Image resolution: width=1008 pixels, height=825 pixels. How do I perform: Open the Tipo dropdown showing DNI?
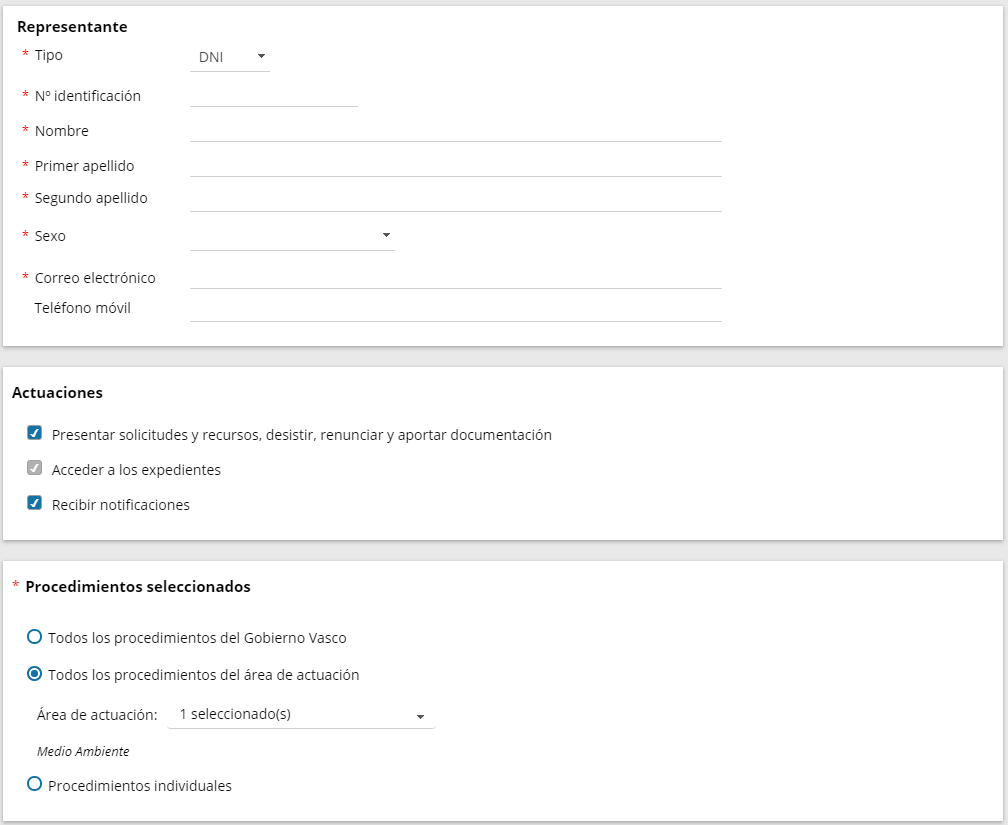229,57
